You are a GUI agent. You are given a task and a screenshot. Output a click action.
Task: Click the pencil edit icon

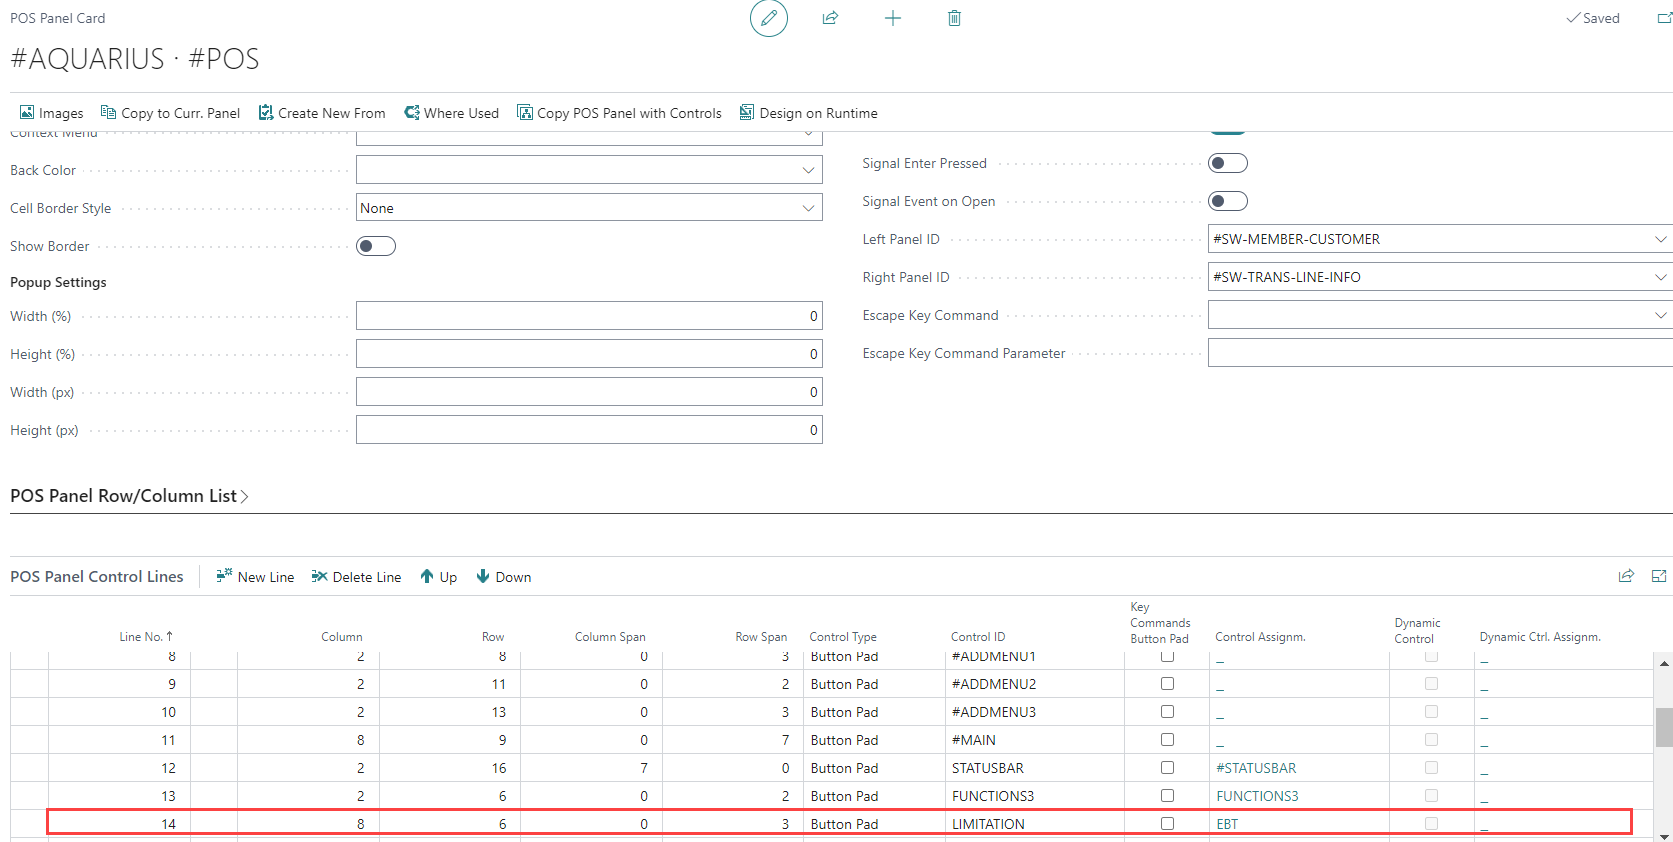pyautogui.click(x=768, y=18)
